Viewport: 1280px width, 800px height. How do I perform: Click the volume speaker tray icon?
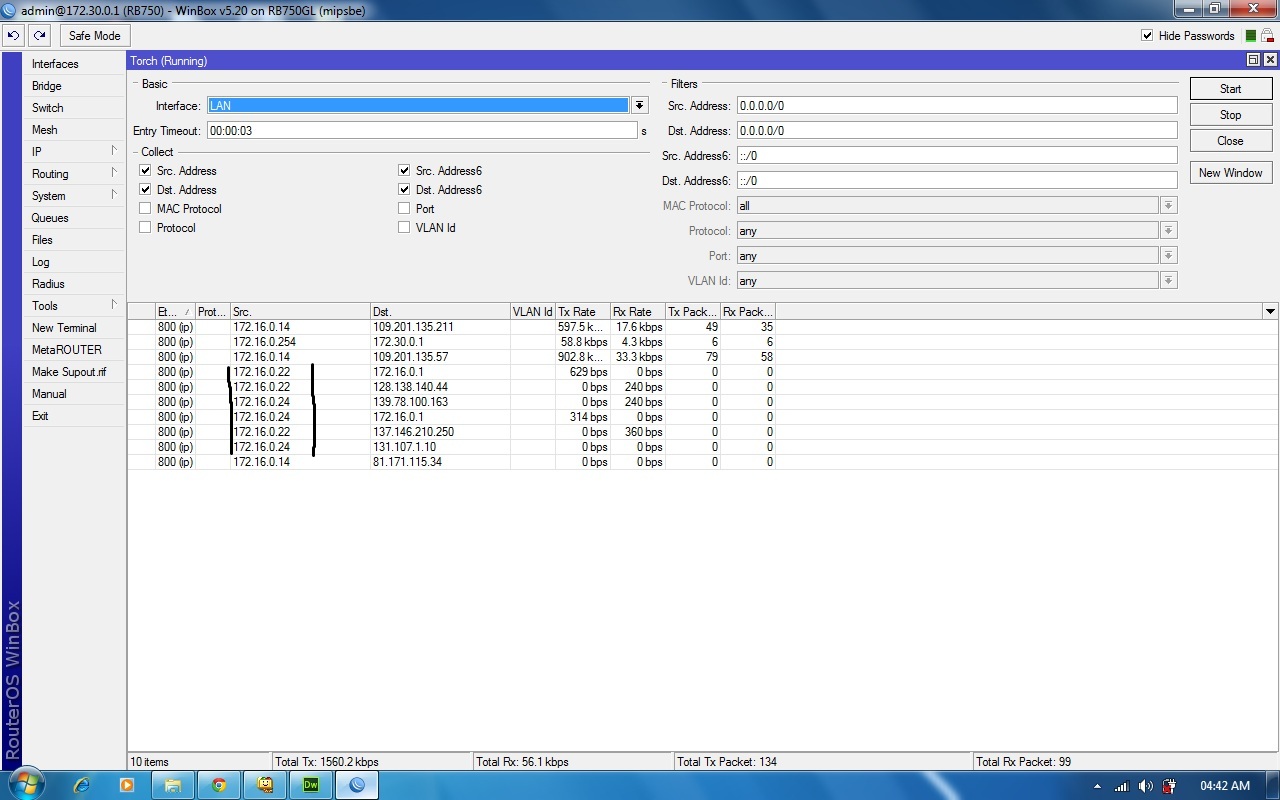click(1145, 786)
